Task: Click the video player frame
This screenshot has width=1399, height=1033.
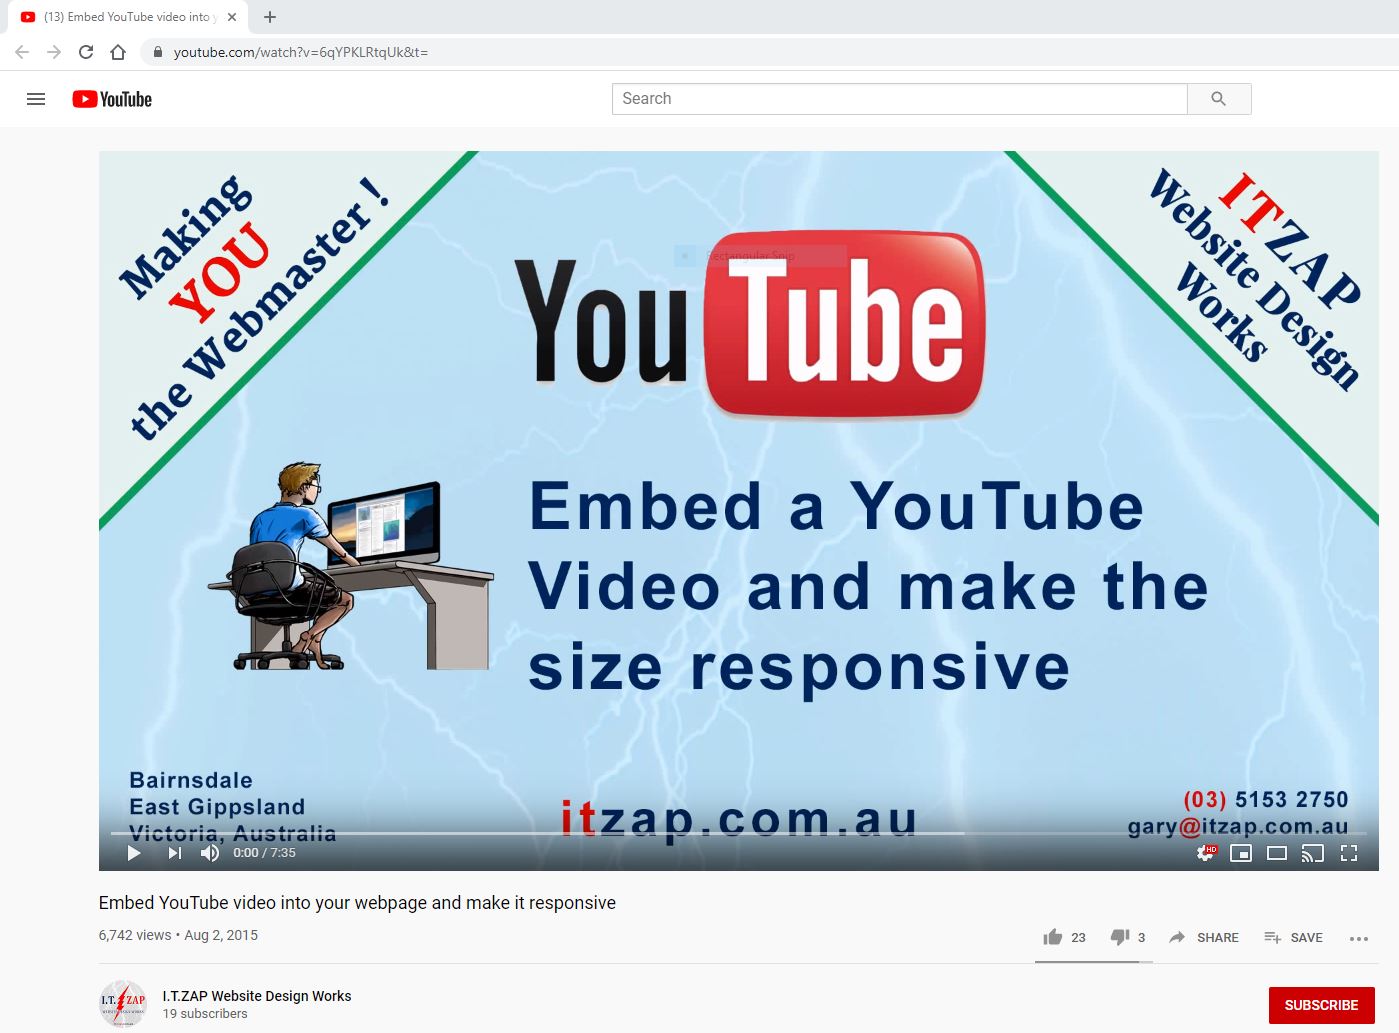Action: [738, 510]
